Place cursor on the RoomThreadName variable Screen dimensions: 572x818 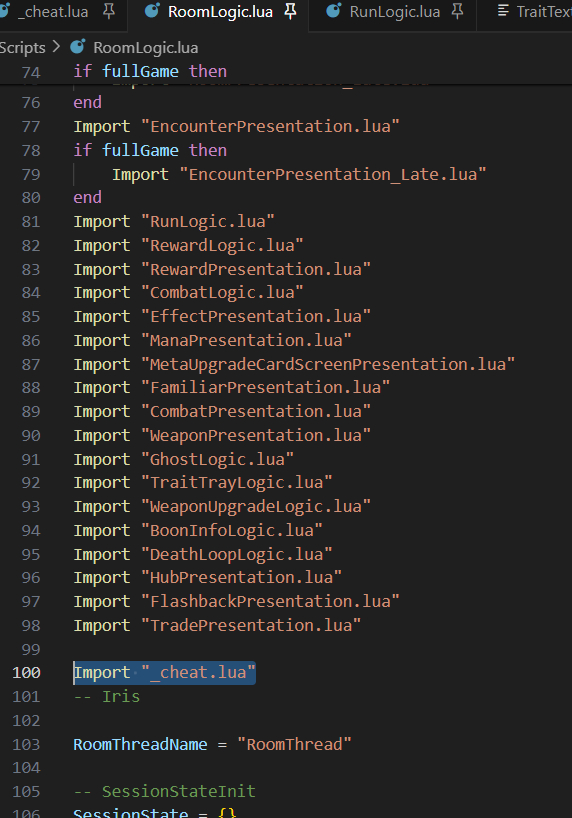tap(140, 744)
